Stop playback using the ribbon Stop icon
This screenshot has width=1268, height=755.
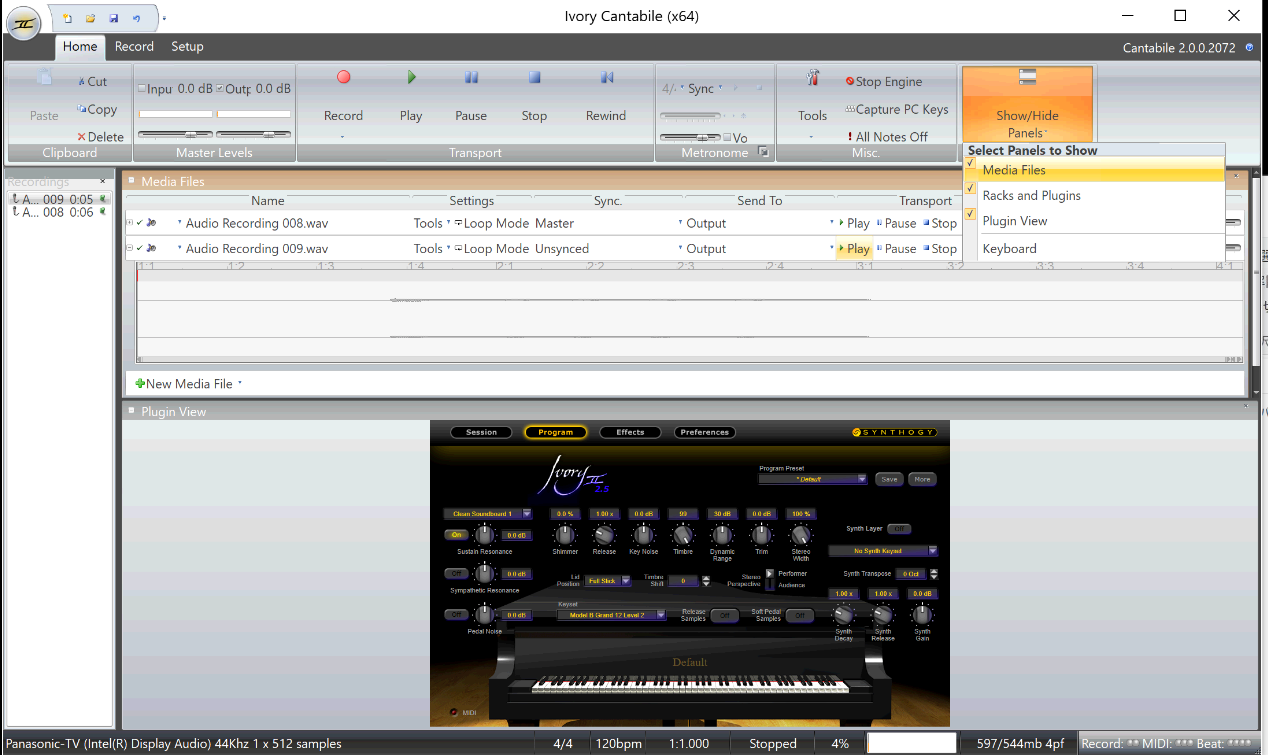click(534, 77)
